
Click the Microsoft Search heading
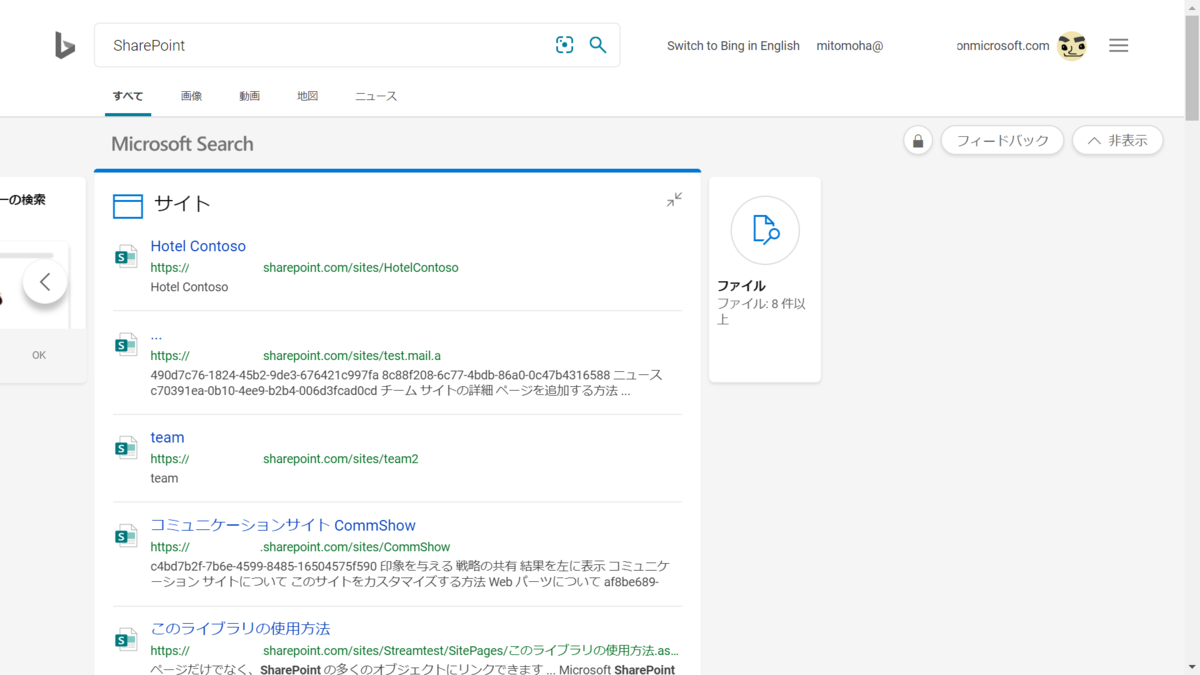coord(182,144)
